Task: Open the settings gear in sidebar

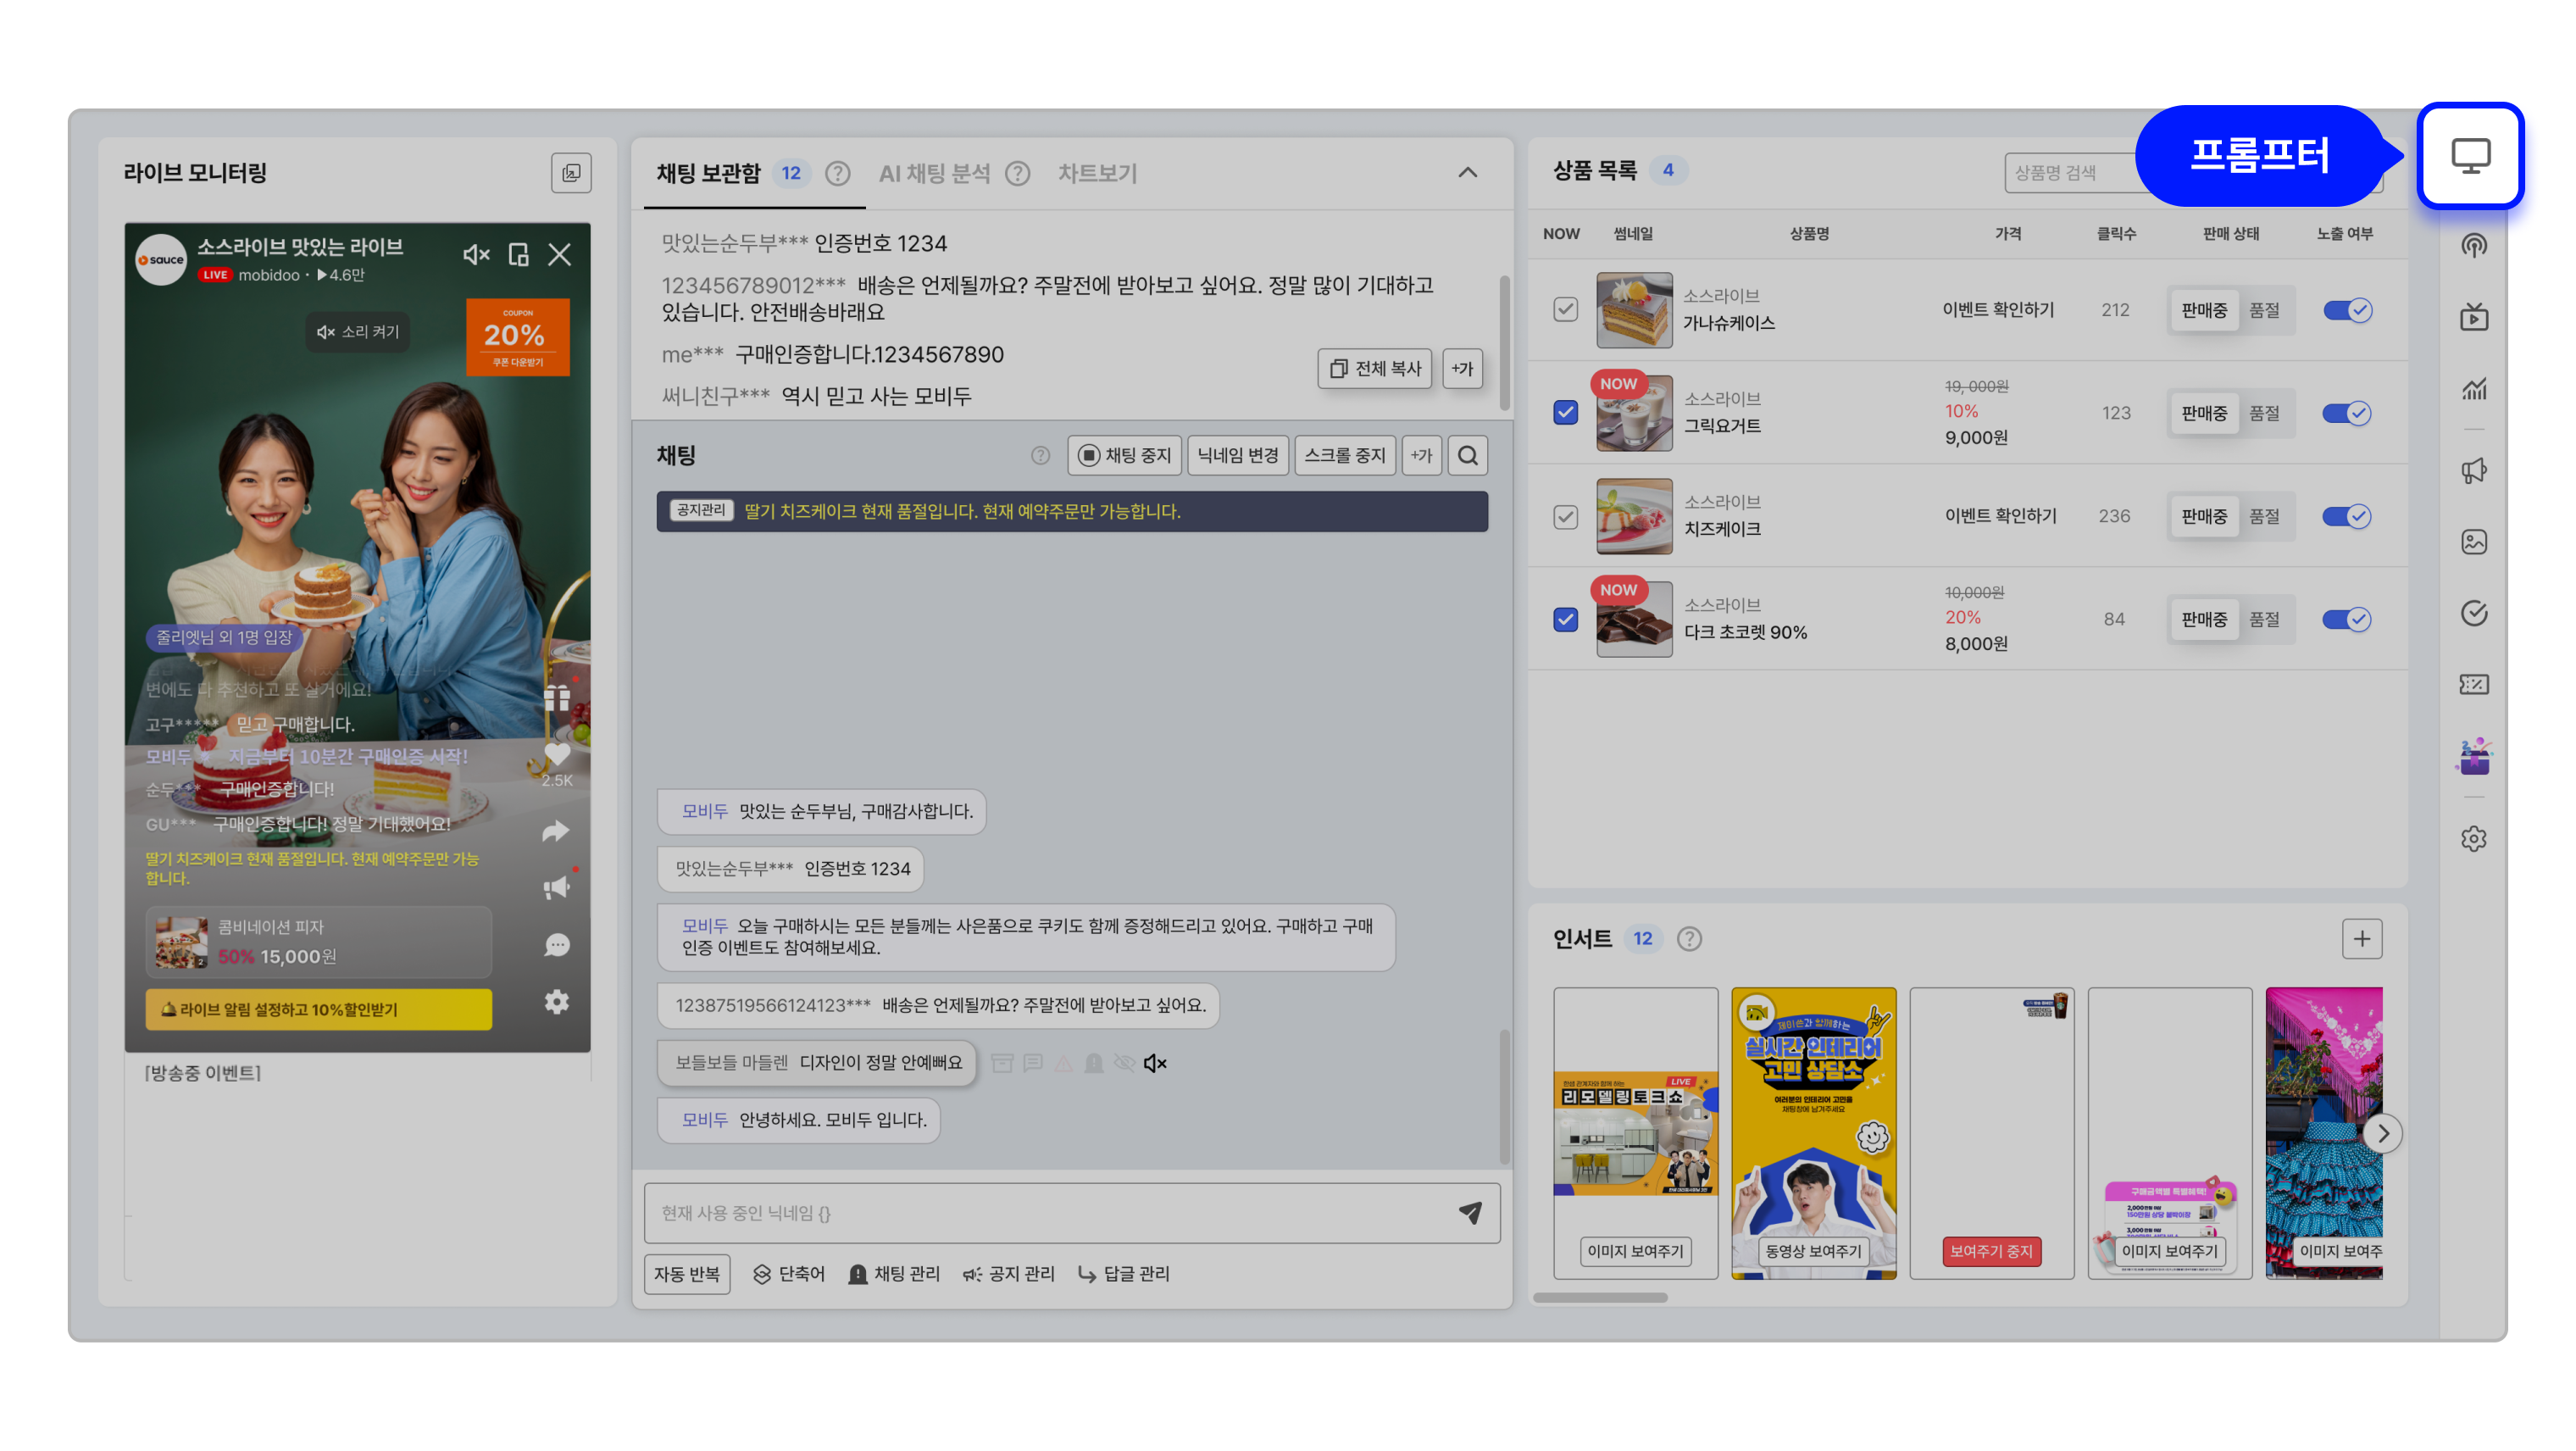Action: 2474,839
